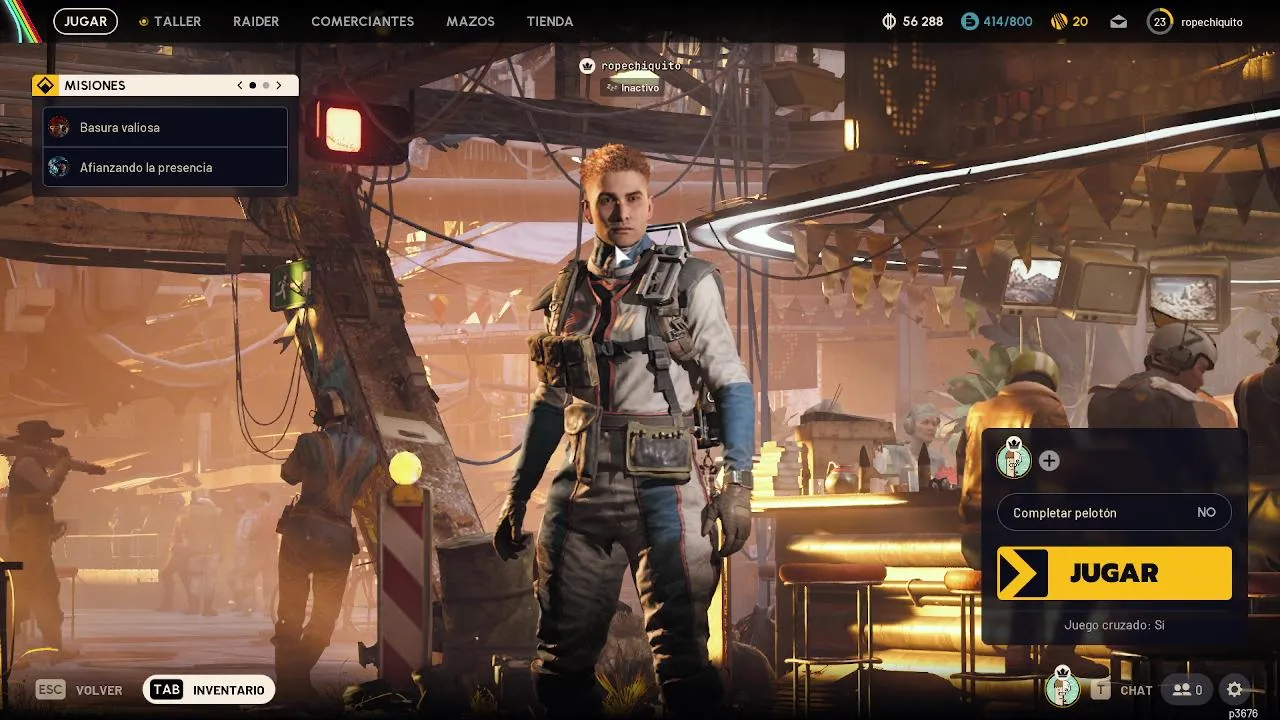Open INVENTARIO with the TAB button

tap(209, 690)
